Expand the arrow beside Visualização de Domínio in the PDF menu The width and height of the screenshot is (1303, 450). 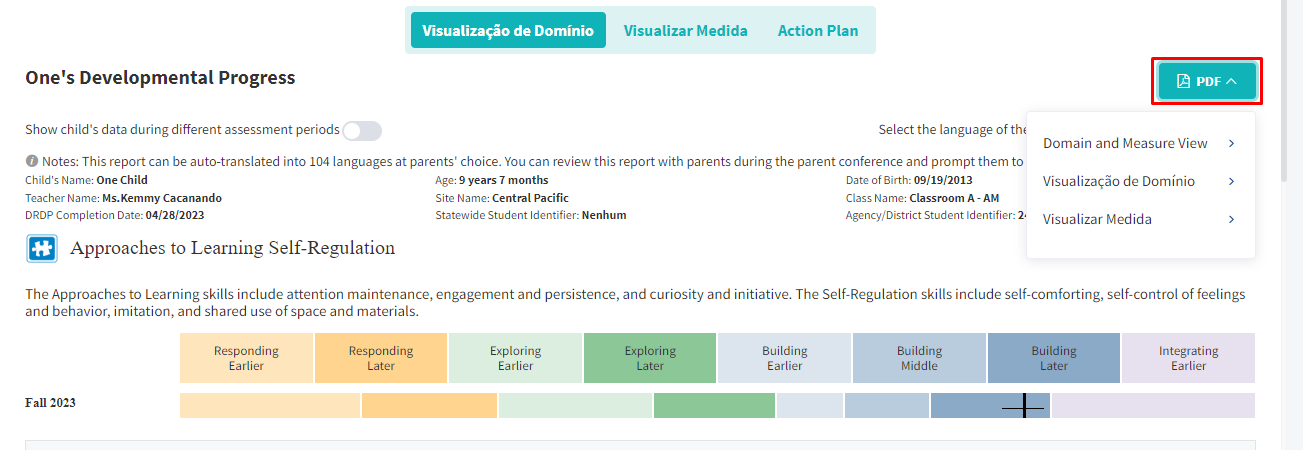pos(1231,181)
